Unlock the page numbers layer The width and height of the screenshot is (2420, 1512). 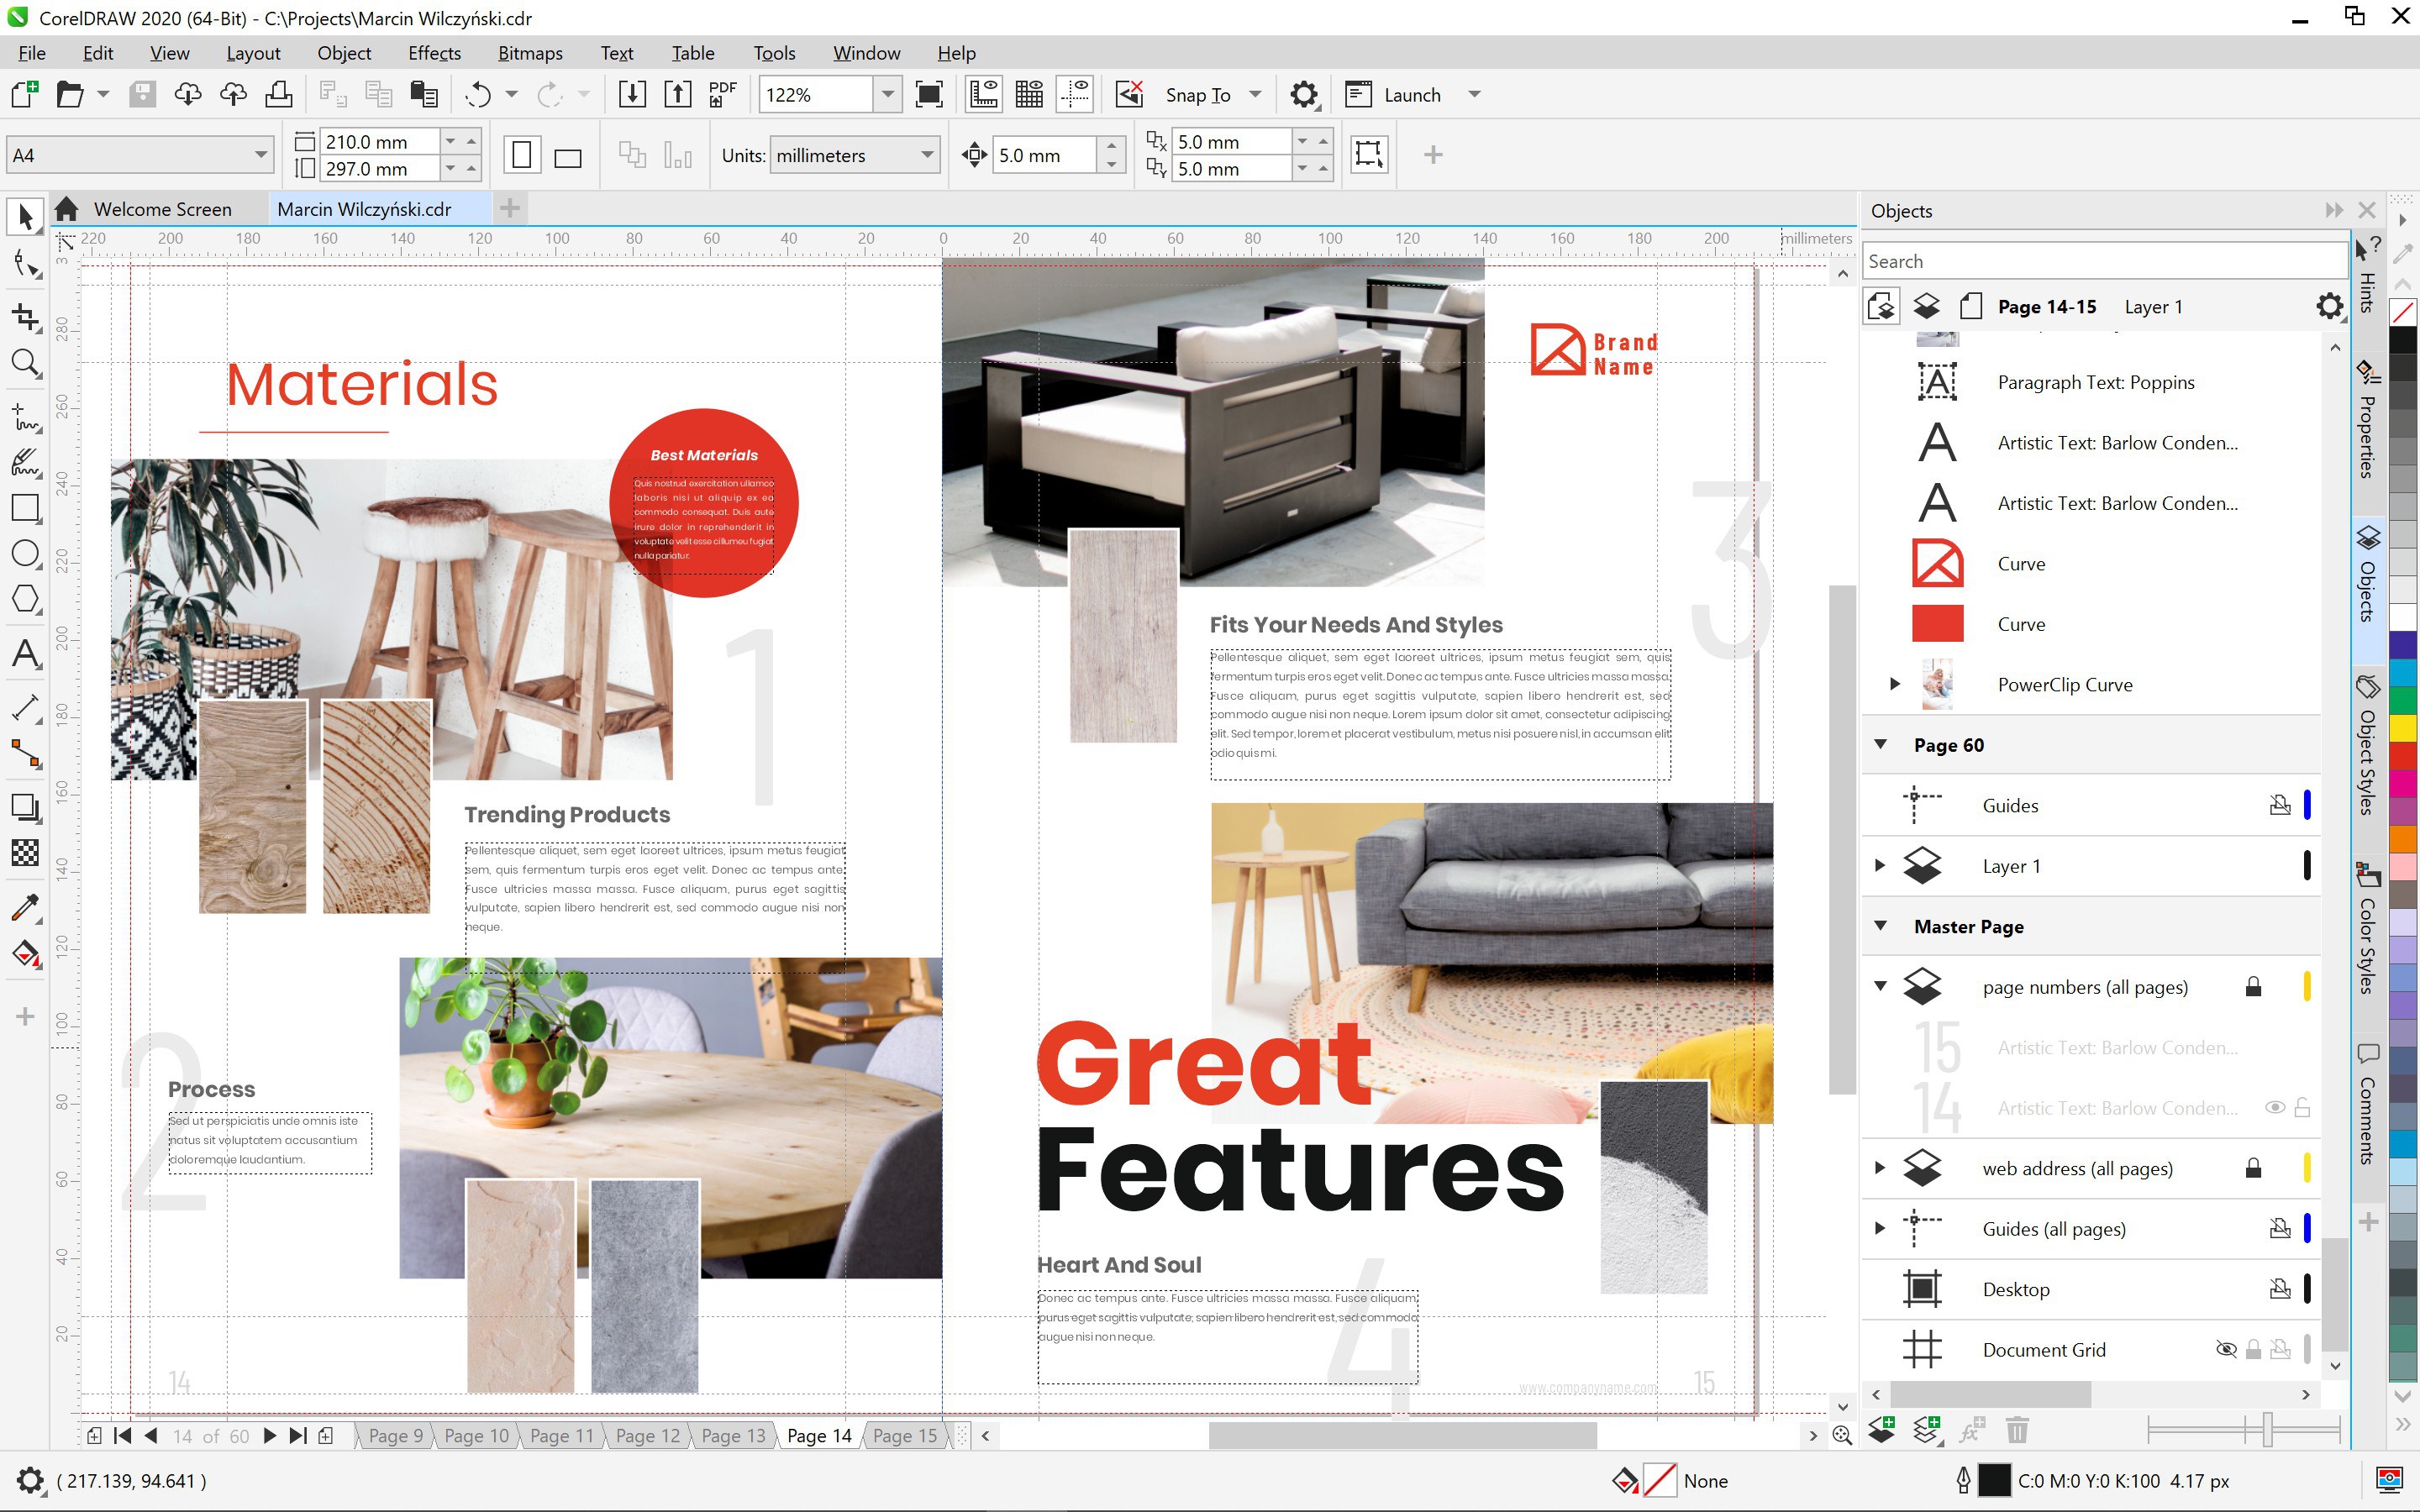click(x=2253, y=988)
